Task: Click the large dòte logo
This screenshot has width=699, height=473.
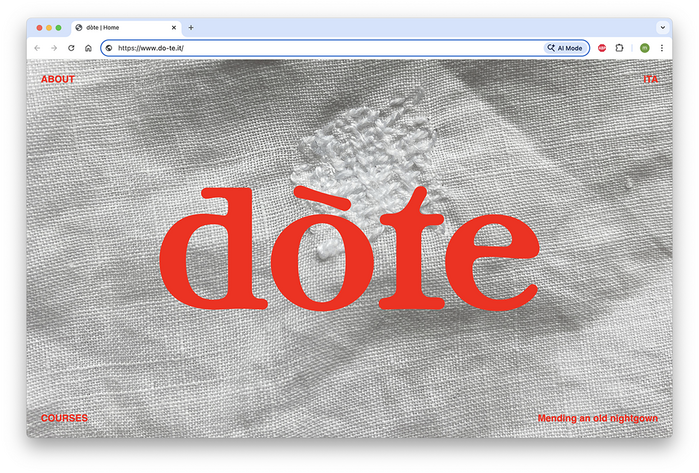Action: pos(349,250)
